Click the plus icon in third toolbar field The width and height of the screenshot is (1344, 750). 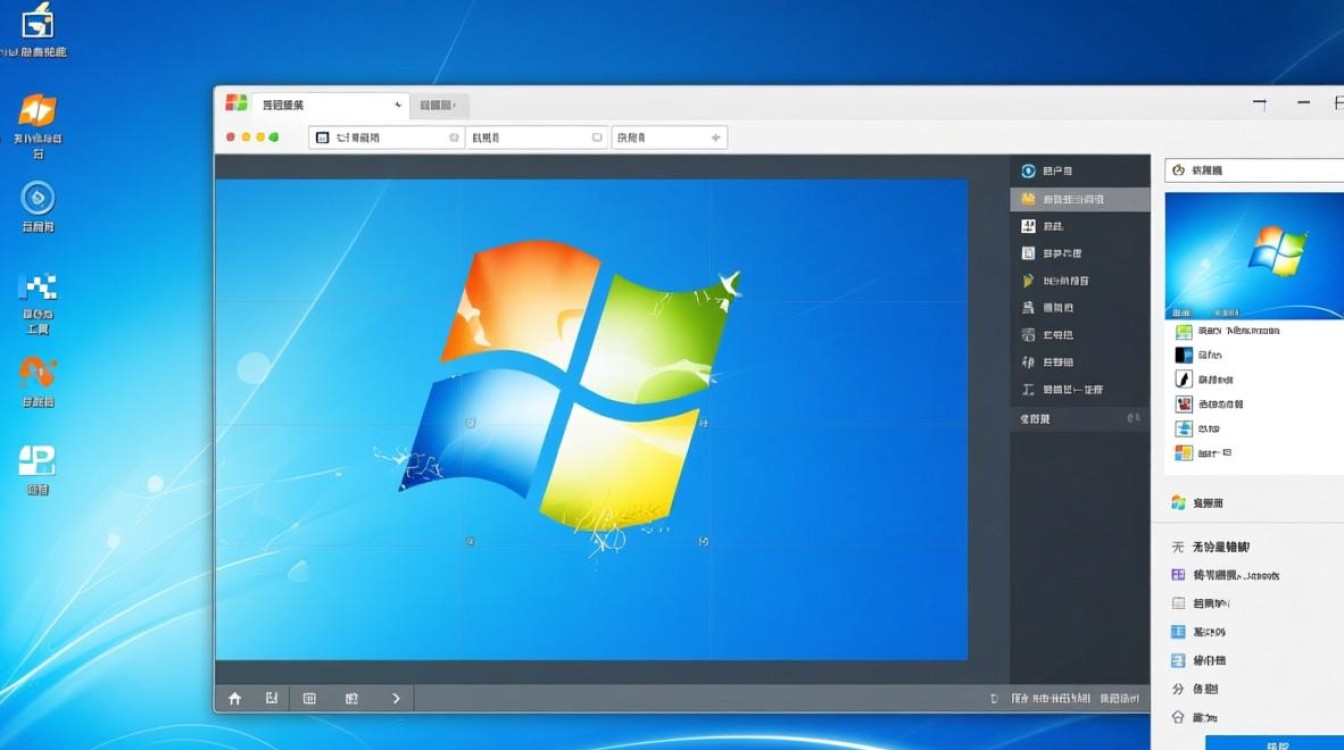click(x=715, y=137)
